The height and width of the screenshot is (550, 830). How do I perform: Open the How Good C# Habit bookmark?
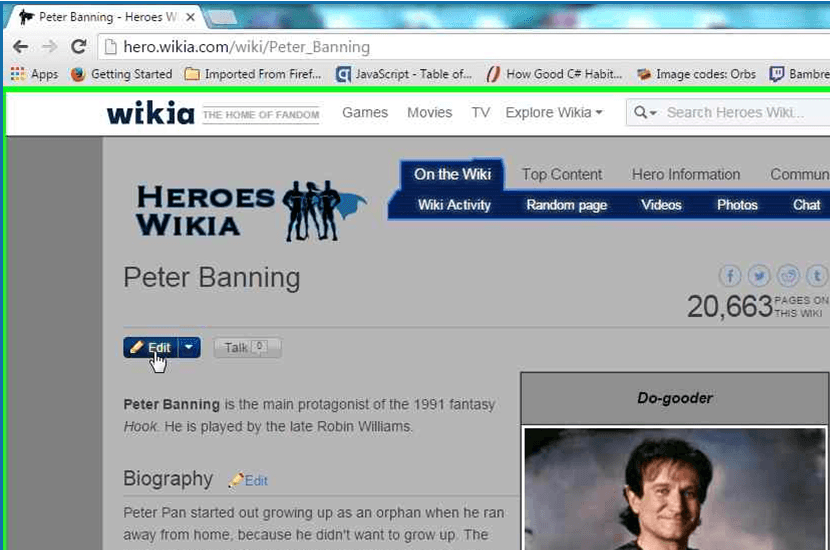click(x=554, y=74)
